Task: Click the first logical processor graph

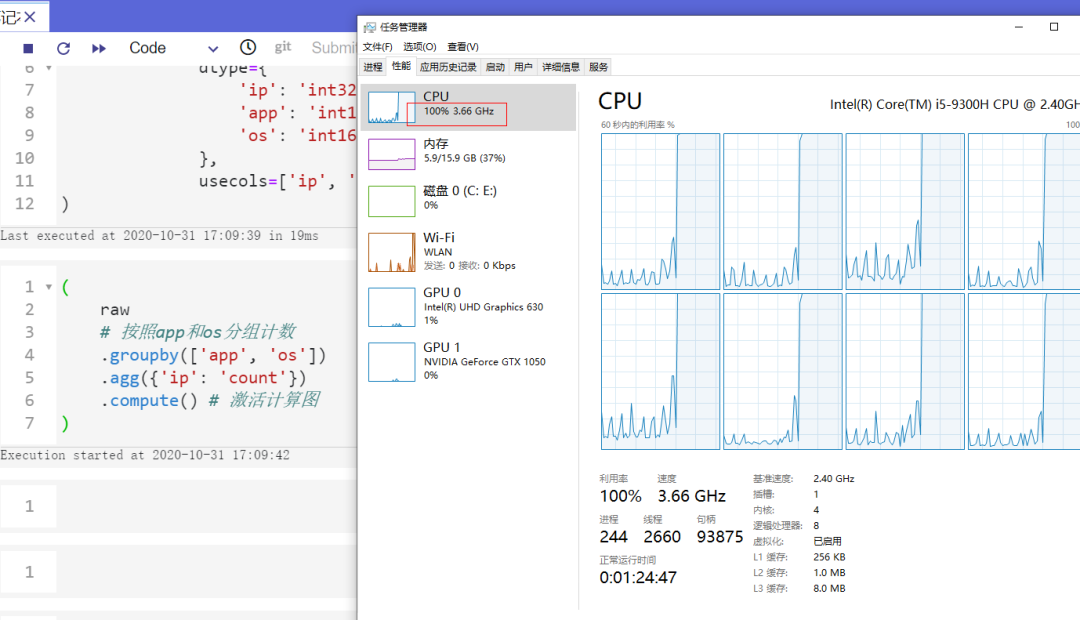Action: tap(660, 211)
